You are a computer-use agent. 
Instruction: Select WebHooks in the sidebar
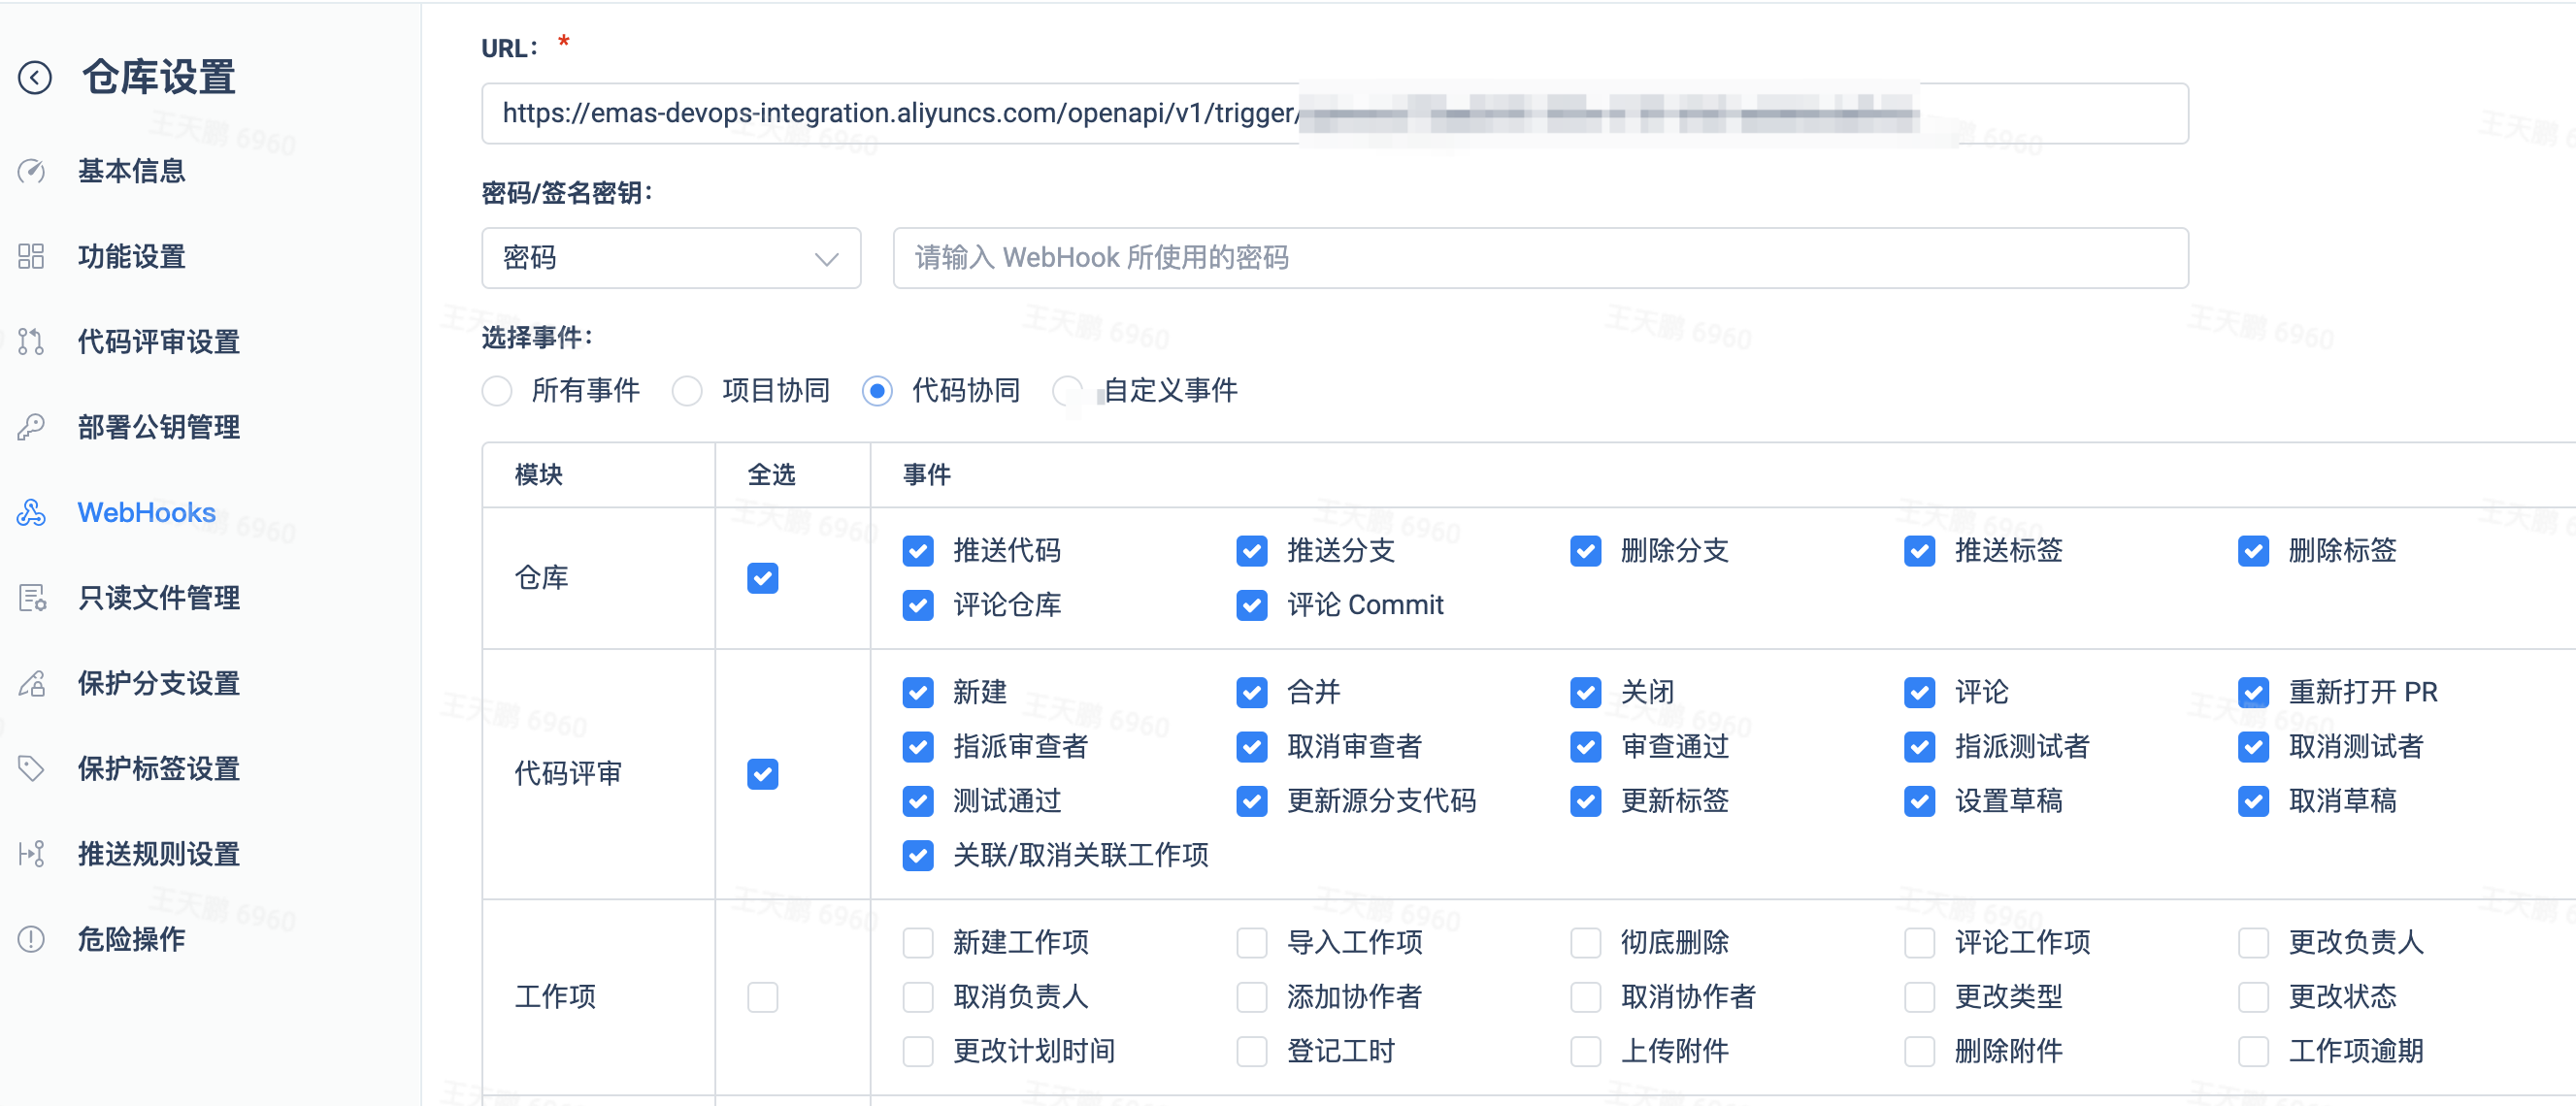coord(147,513)
